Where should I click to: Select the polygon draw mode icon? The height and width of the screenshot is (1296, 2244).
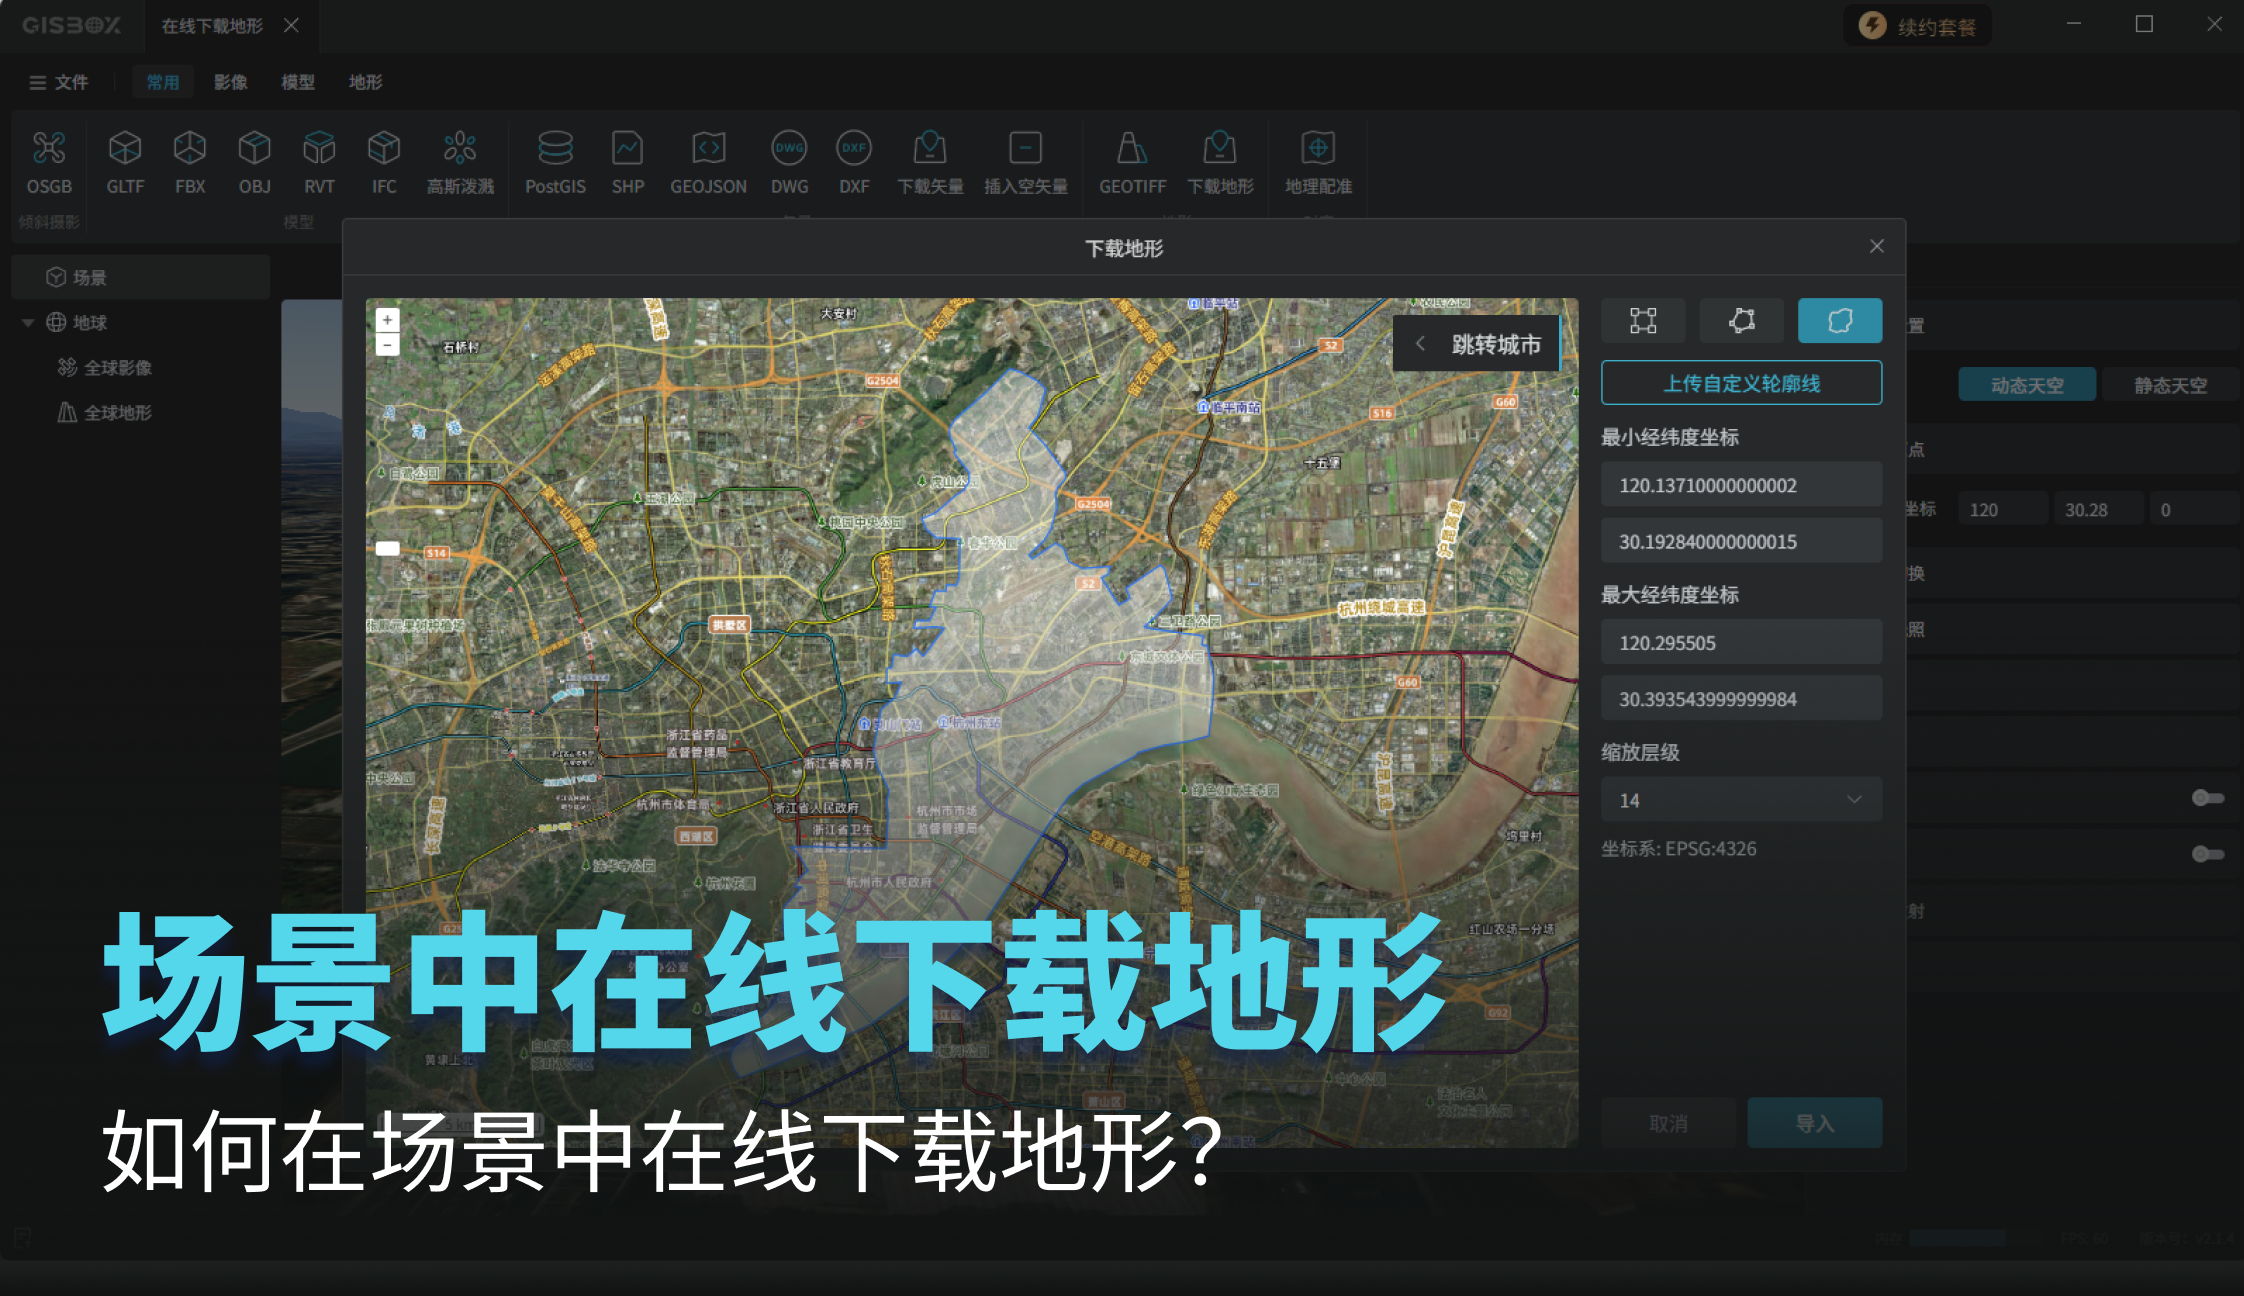tap(1742, 321)
